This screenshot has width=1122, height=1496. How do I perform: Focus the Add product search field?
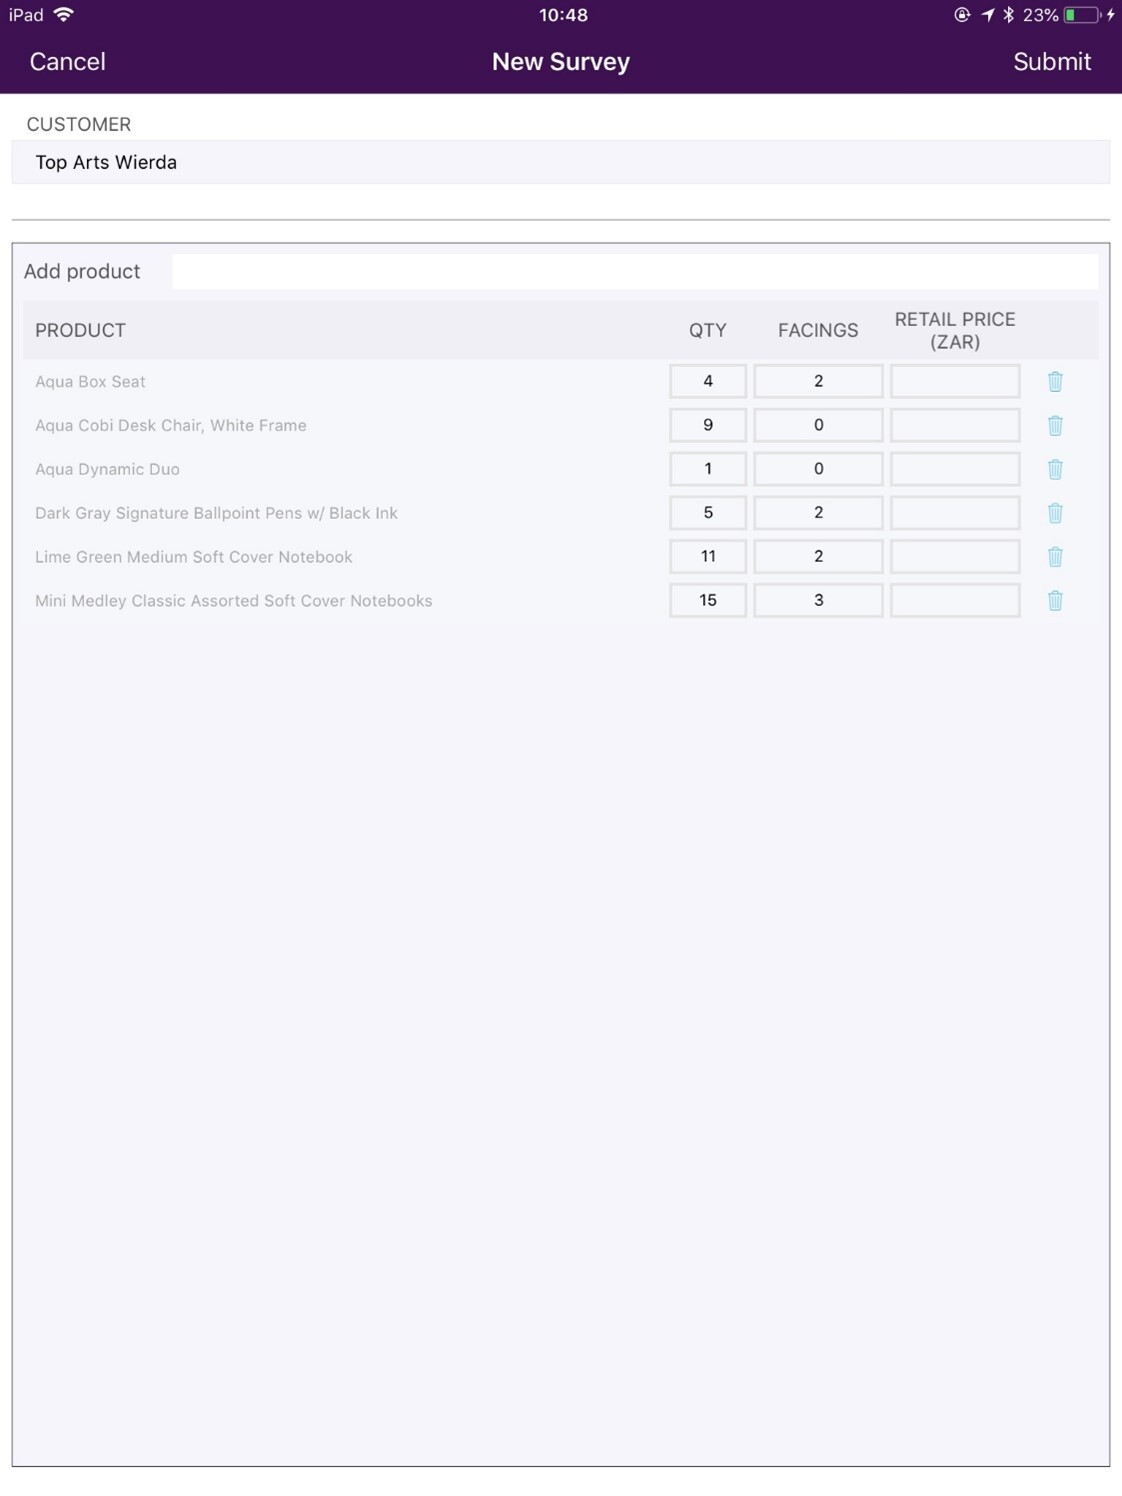pyautogui.click(x=634, y=271)
